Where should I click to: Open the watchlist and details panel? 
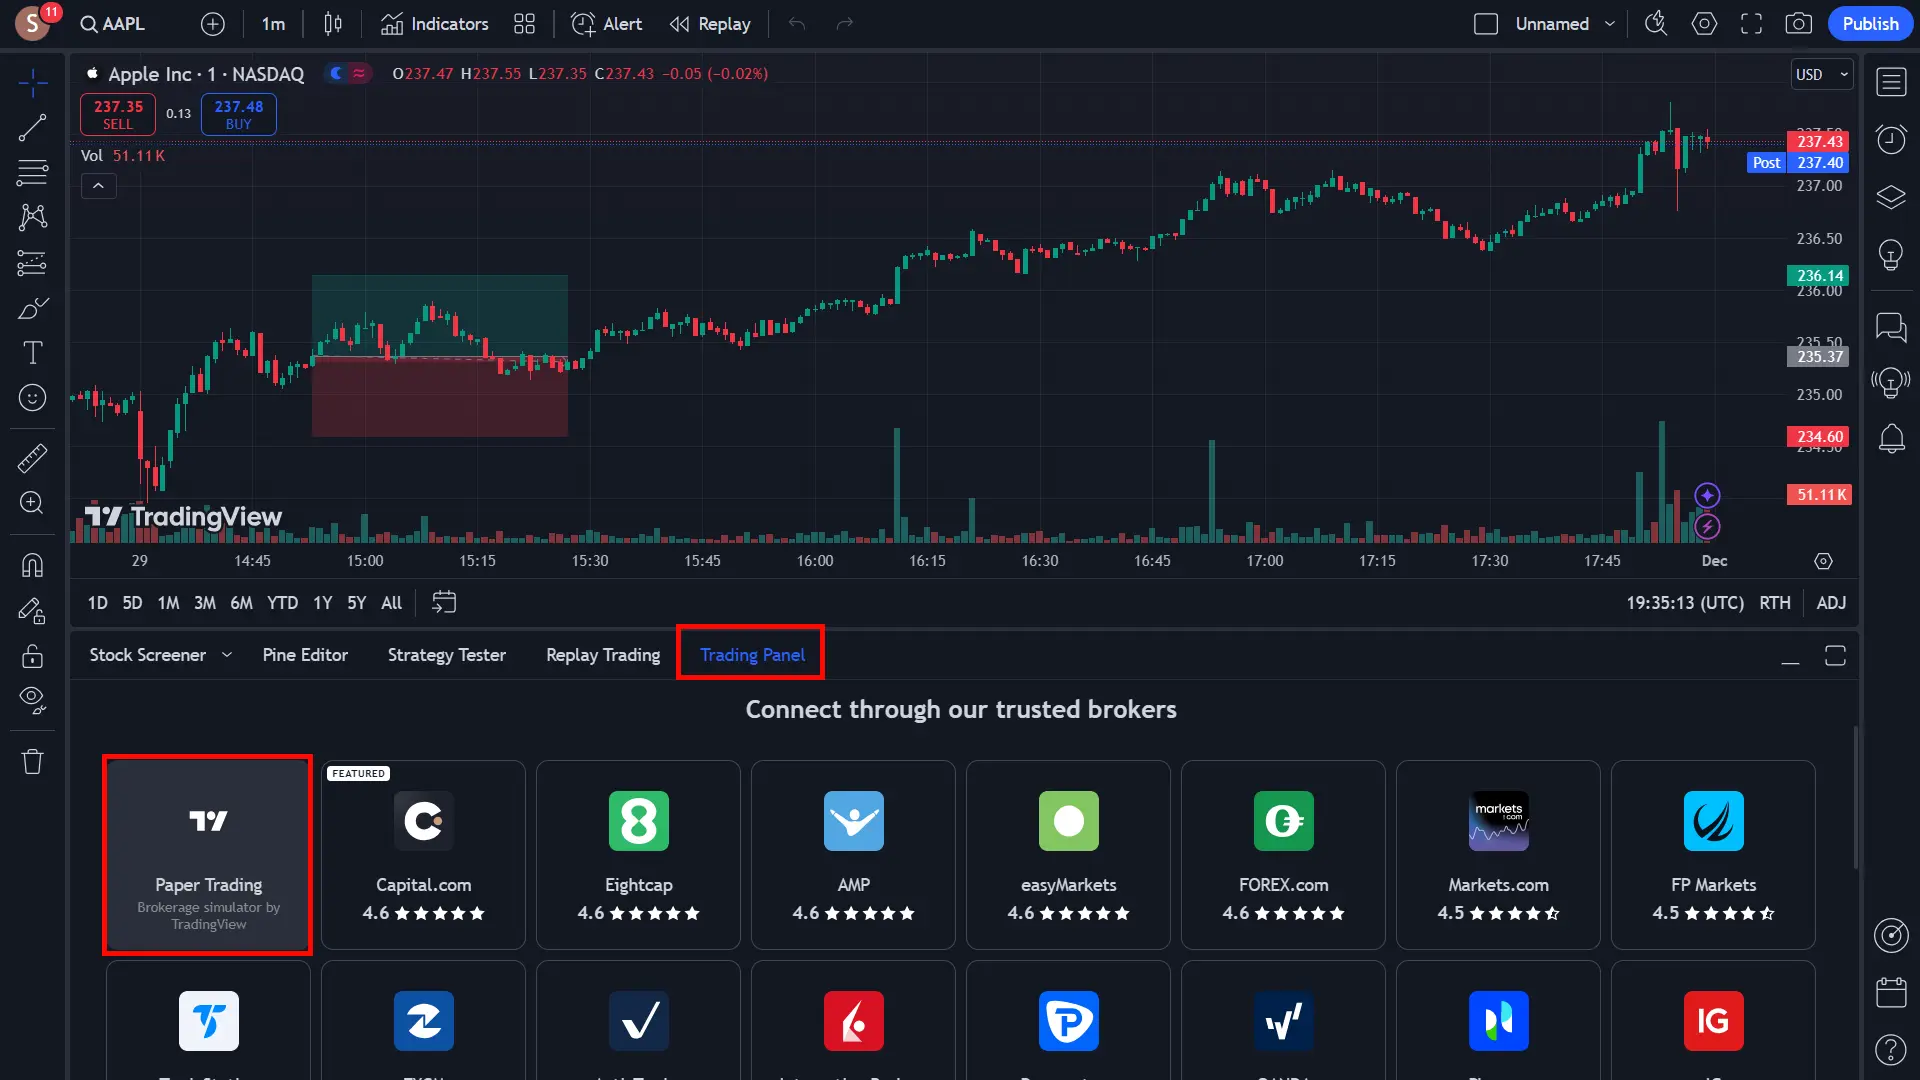tap(1891, 82)
